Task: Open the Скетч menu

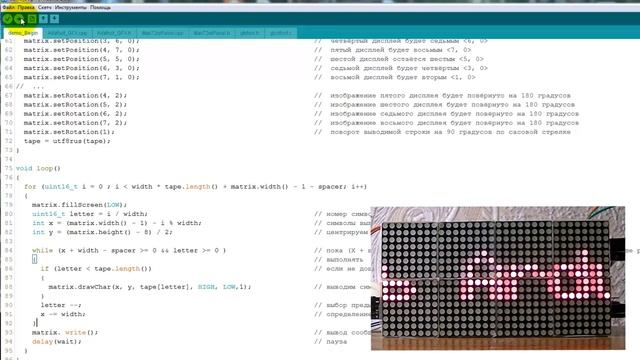Action: click(x=45, y=7)
